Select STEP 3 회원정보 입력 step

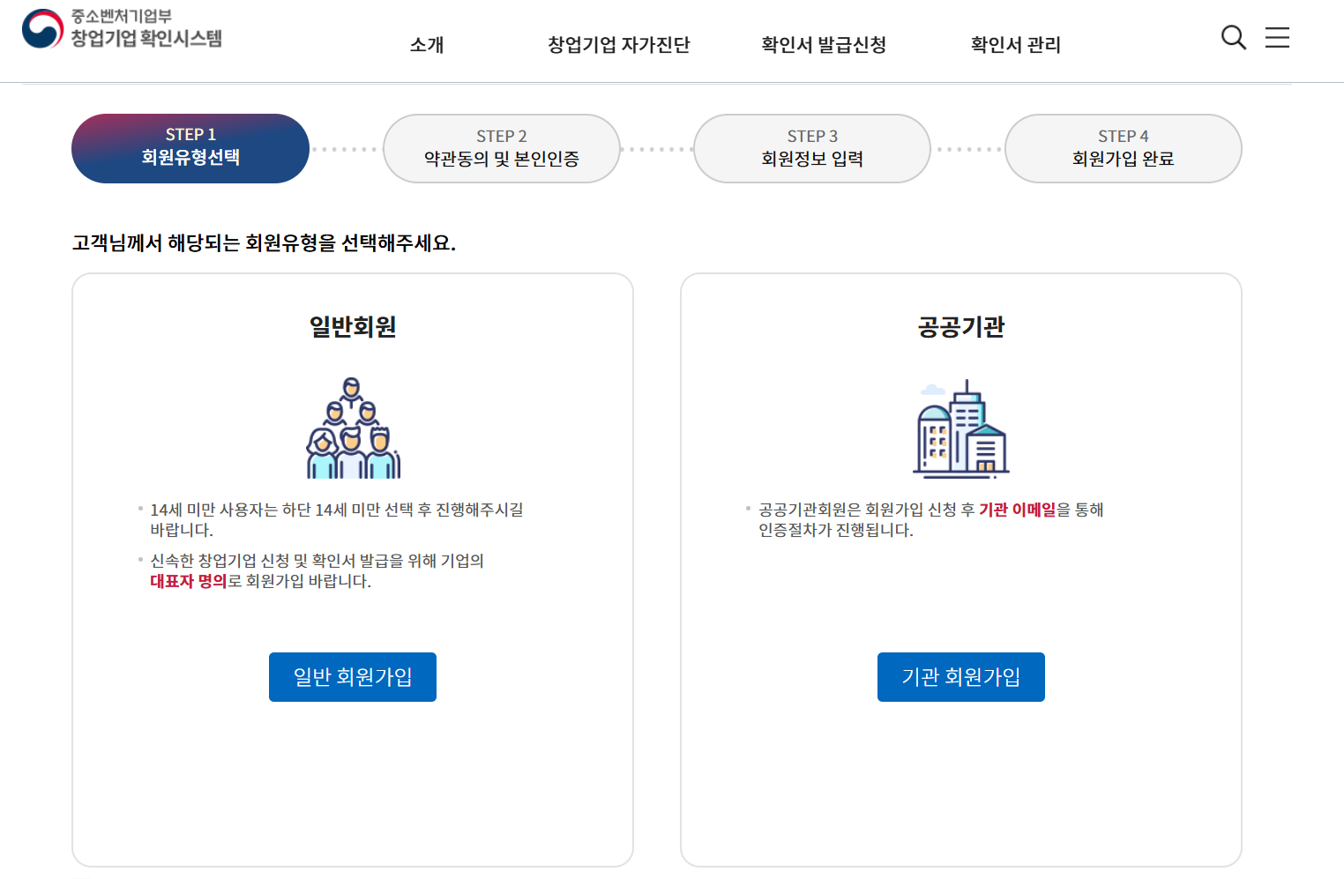812,148
